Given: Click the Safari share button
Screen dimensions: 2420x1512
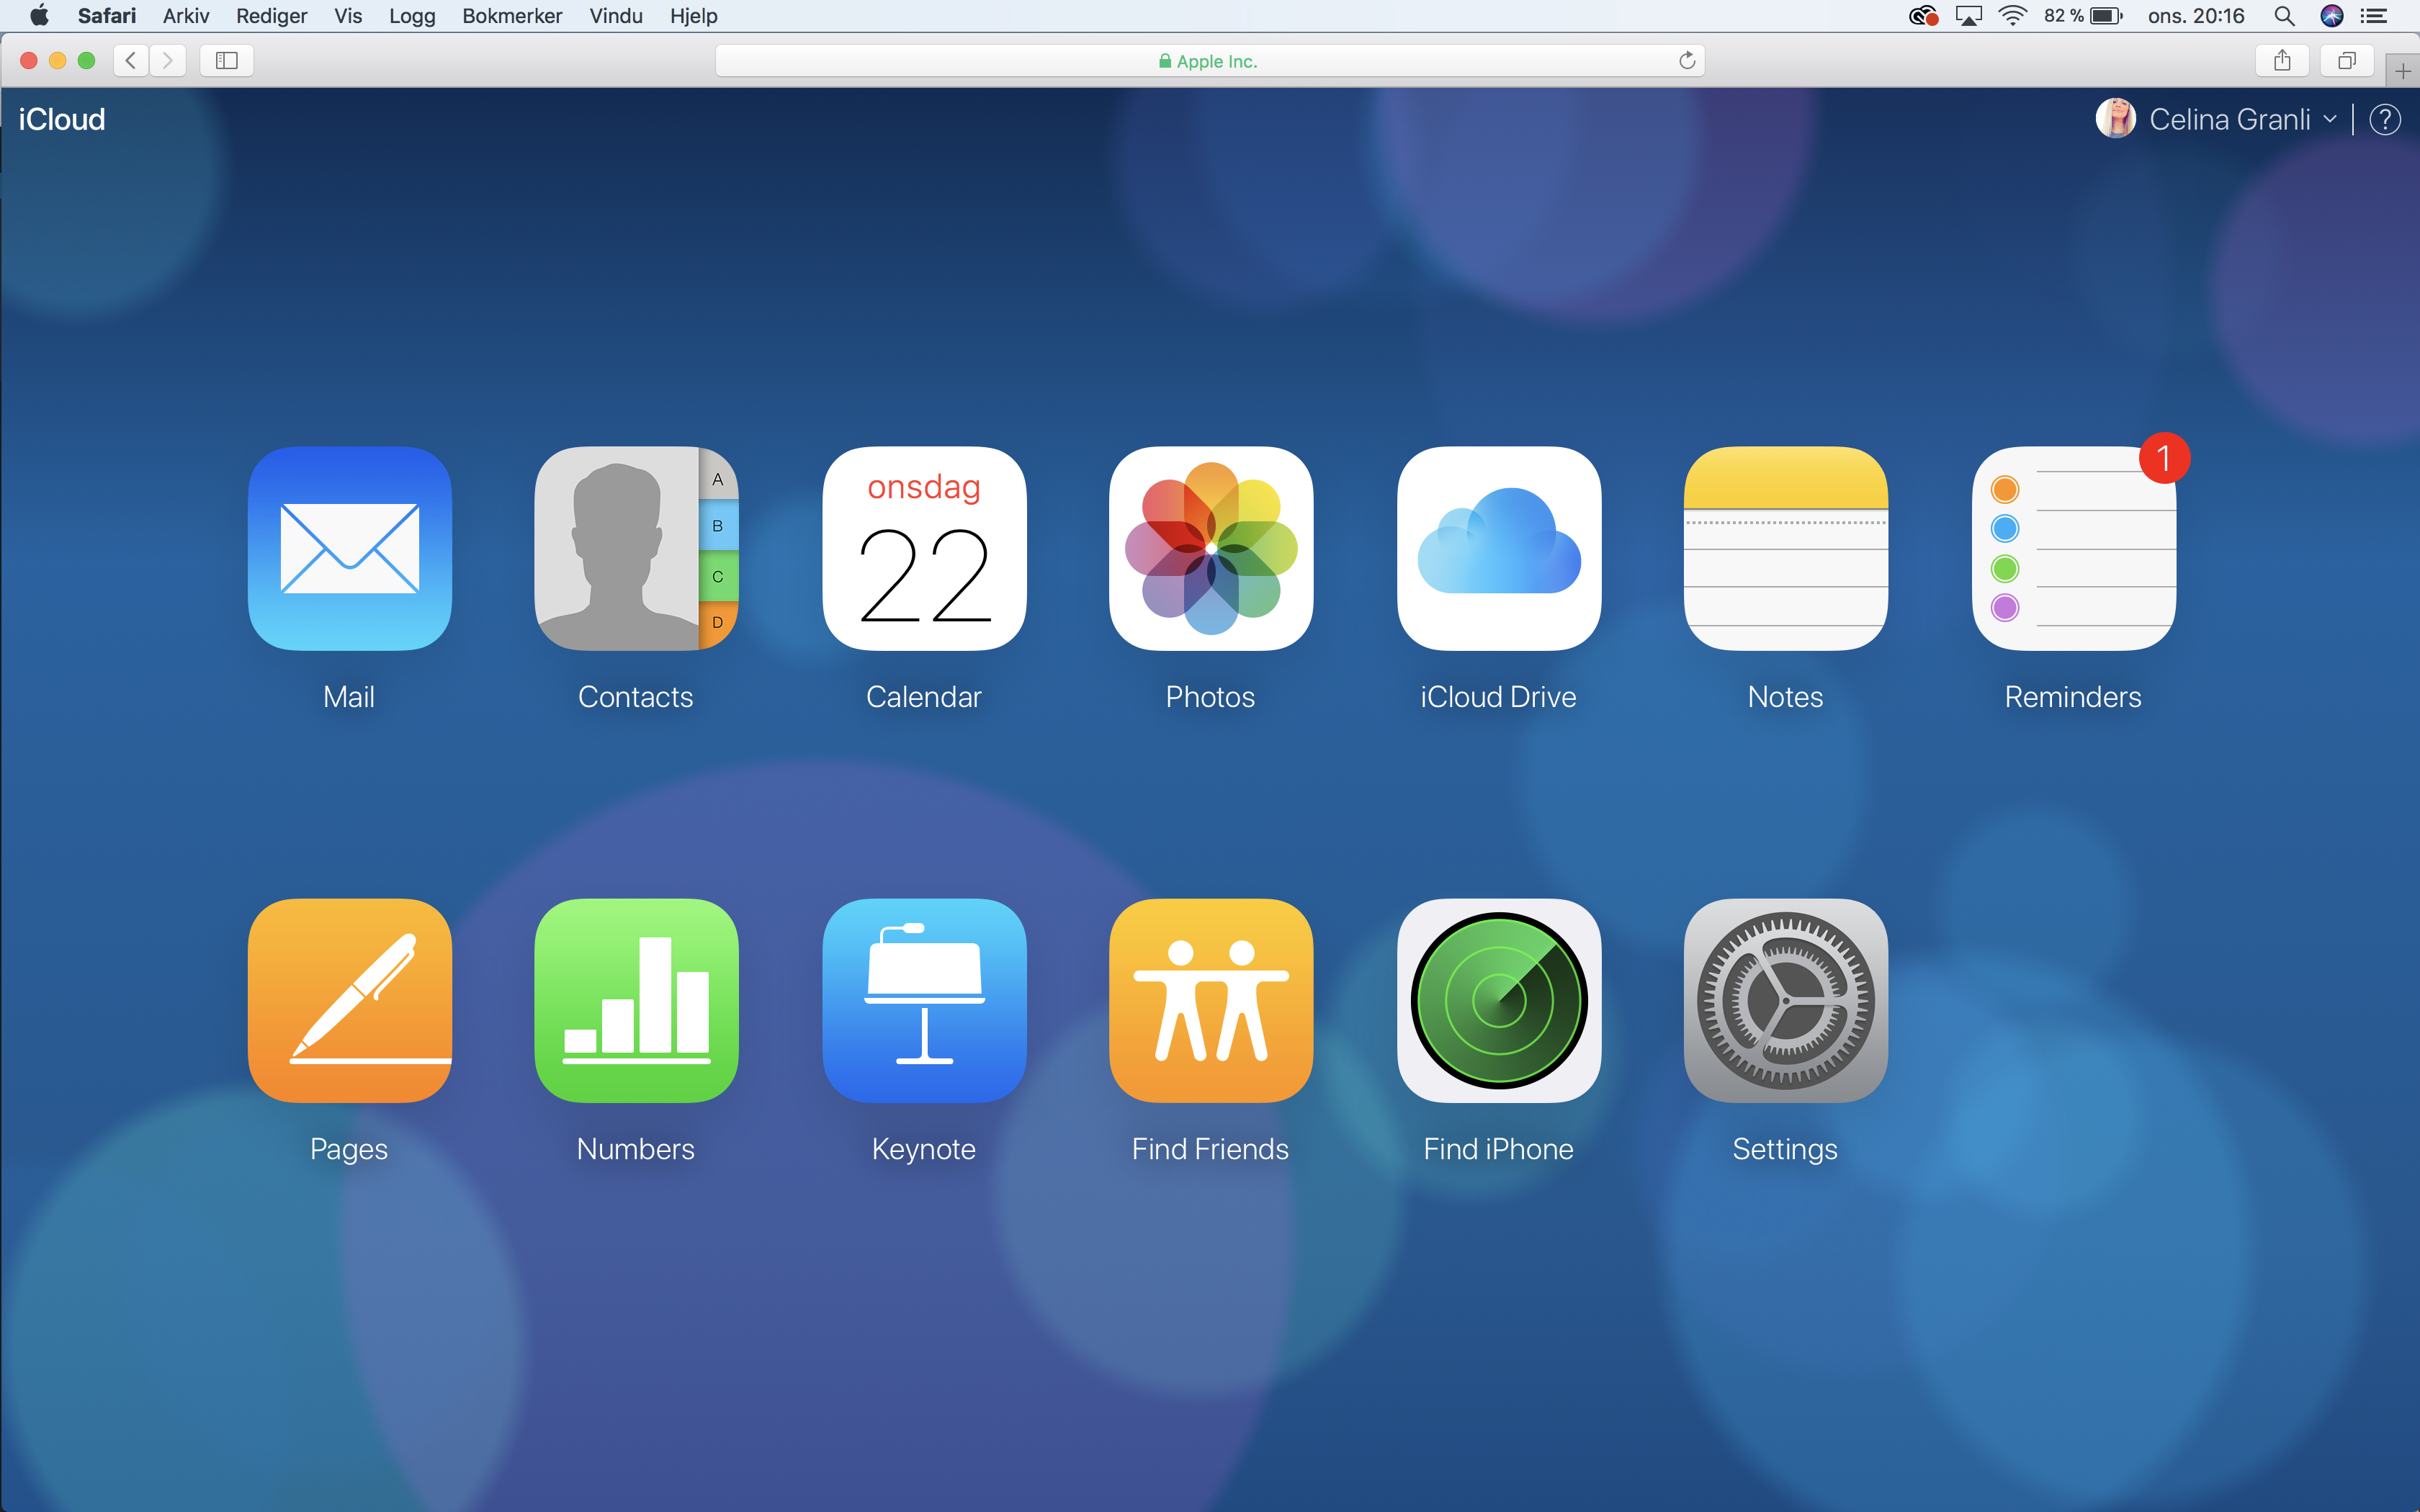Looking at the screenshot, I should (2282, 61).
